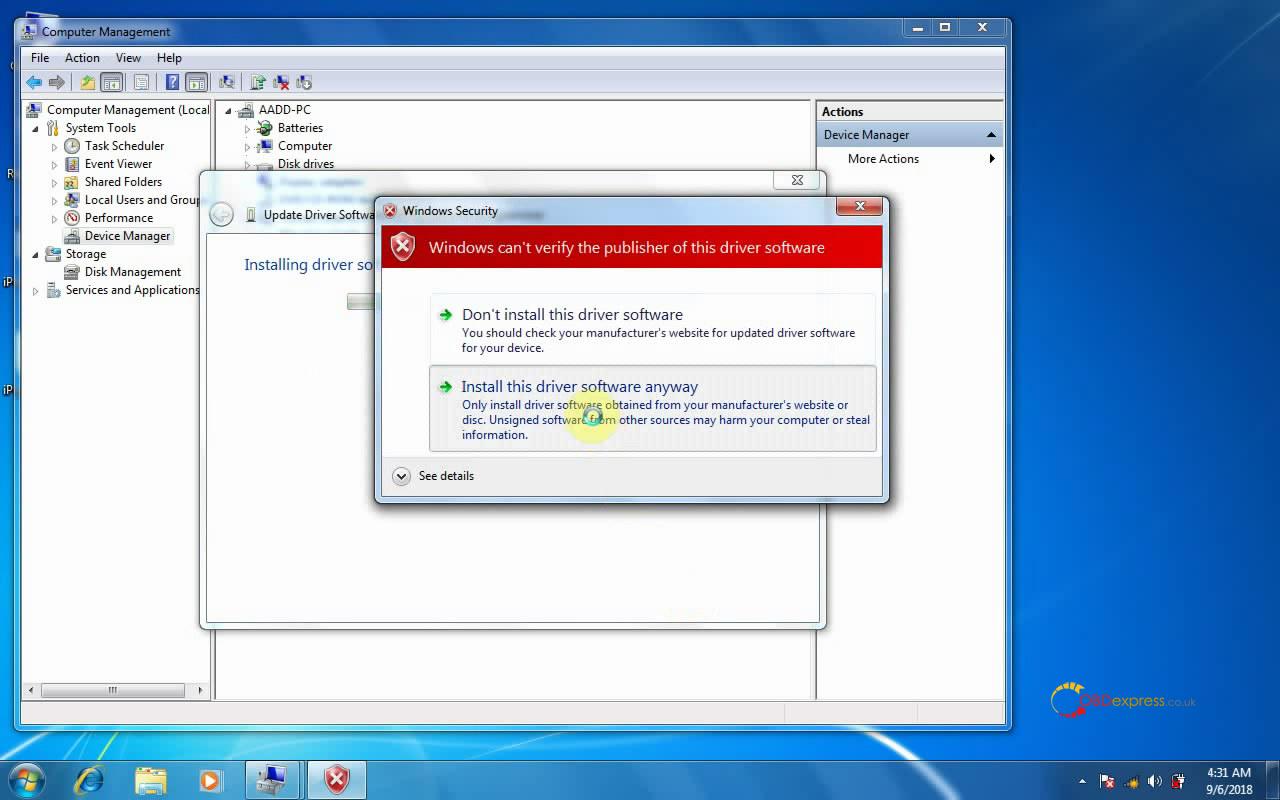Click the blue Help question-mark icon
This screenshot has width=1280, height=800.
pyautogui.click(x=173, y=83)
